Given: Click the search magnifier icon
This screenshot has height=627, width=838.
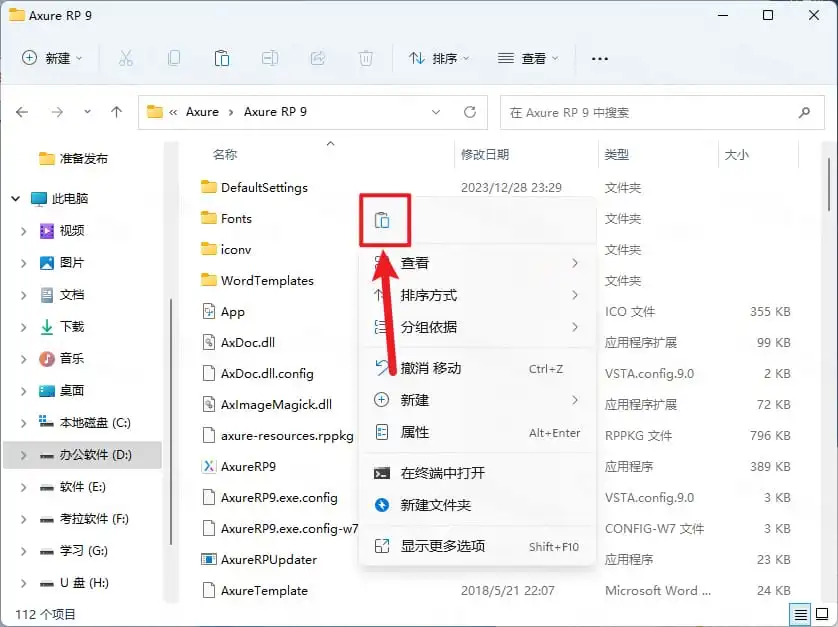Looking at the screenshot, I should 804,112.
